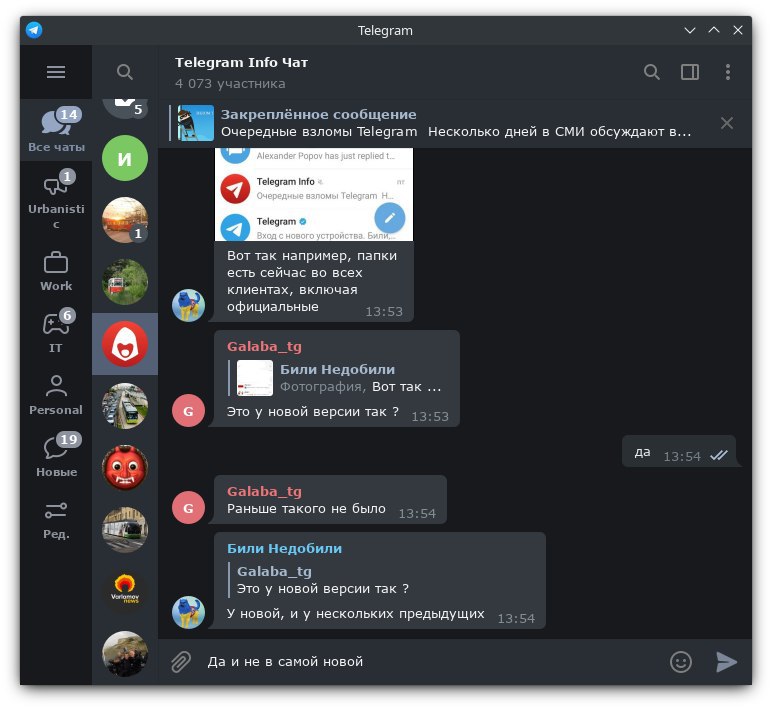Click the '4 073 участника' member count
The width and height of the screenshot is (772, 709).
click(230, 84)
